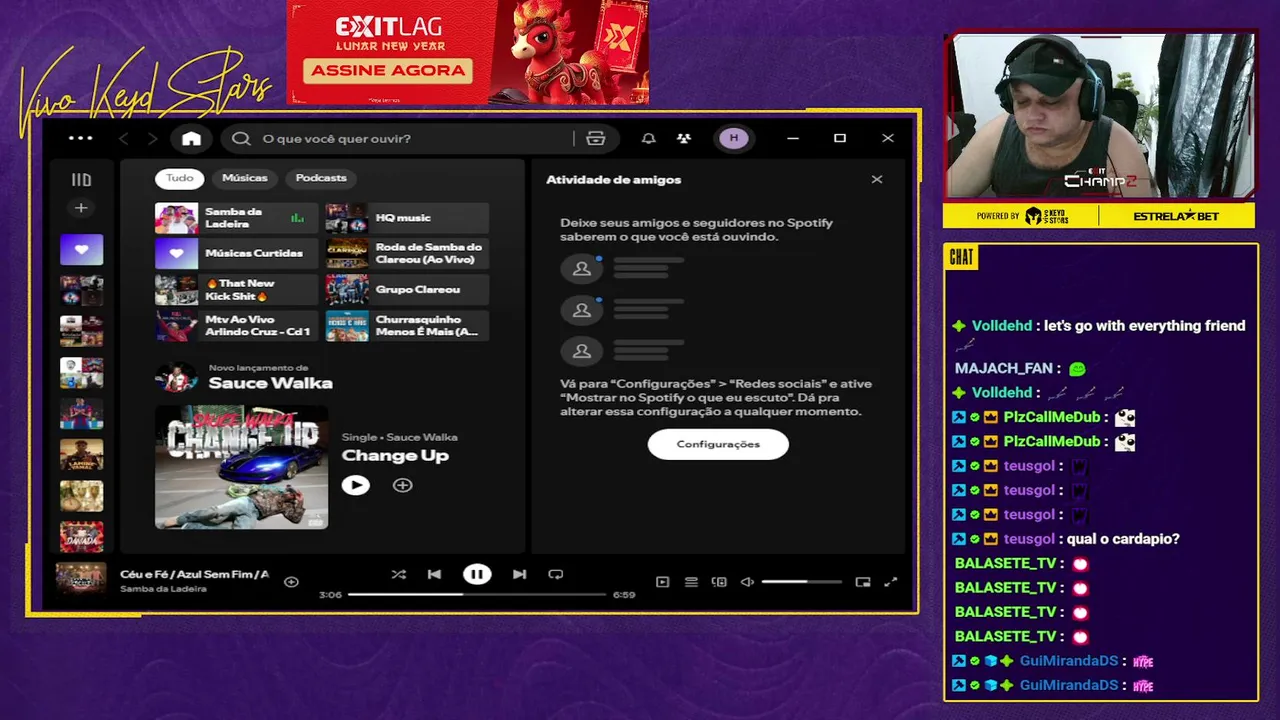Open the 'Samba da Ladeira' card

coord(236,218)
